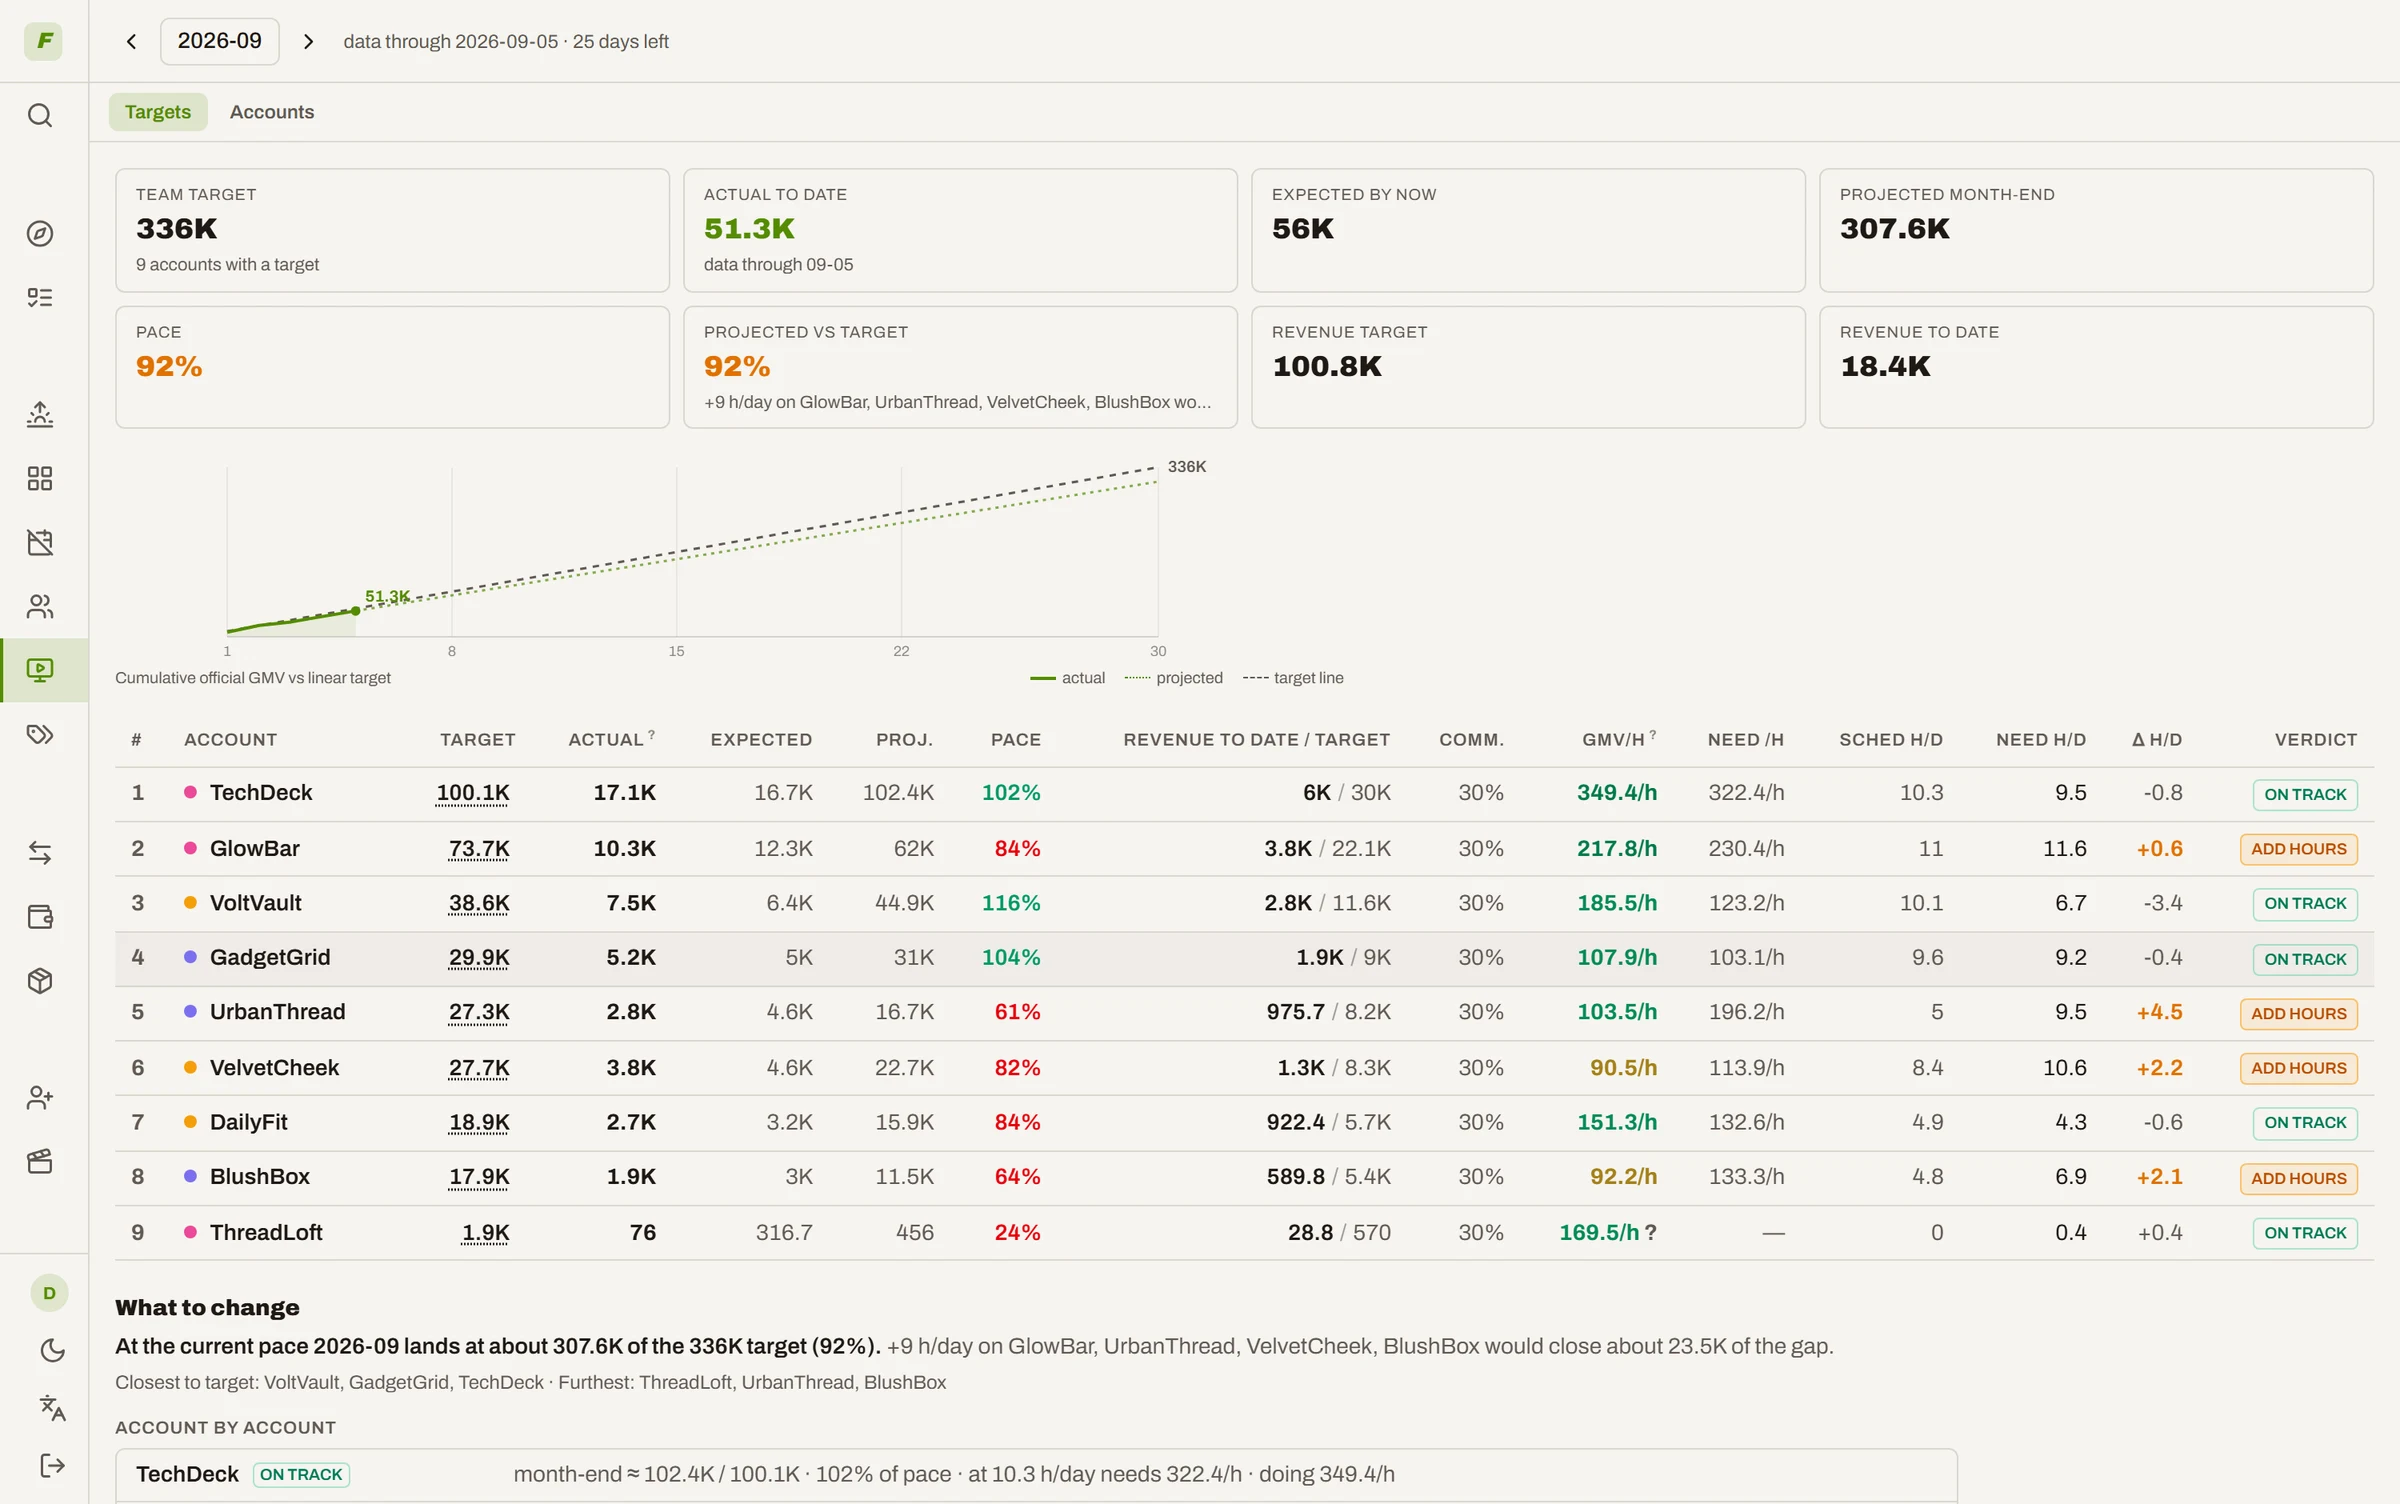Click VelvetCheek ADD HOURS verdict badge
This screenshot has height=1504, width=2400.
point(2299,1068)
